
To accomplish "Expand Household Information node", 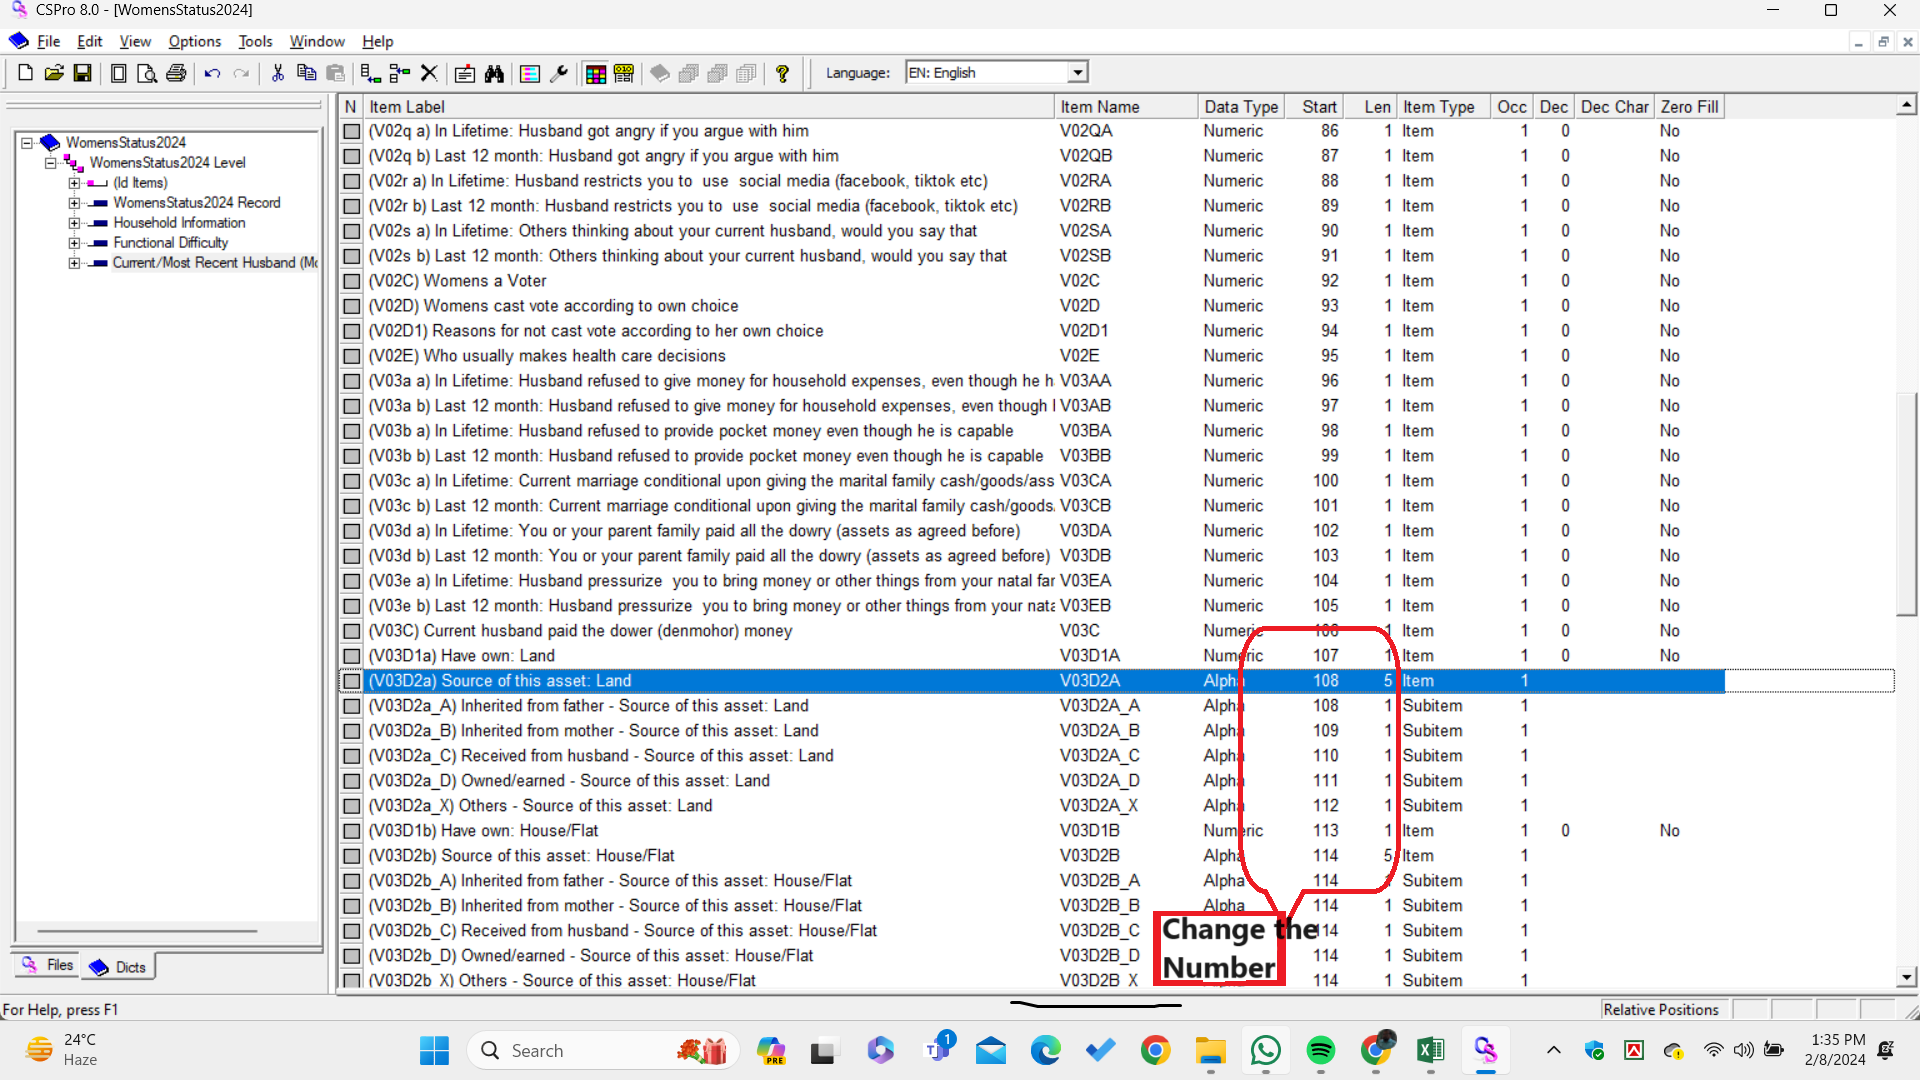I will click(74, 223).
